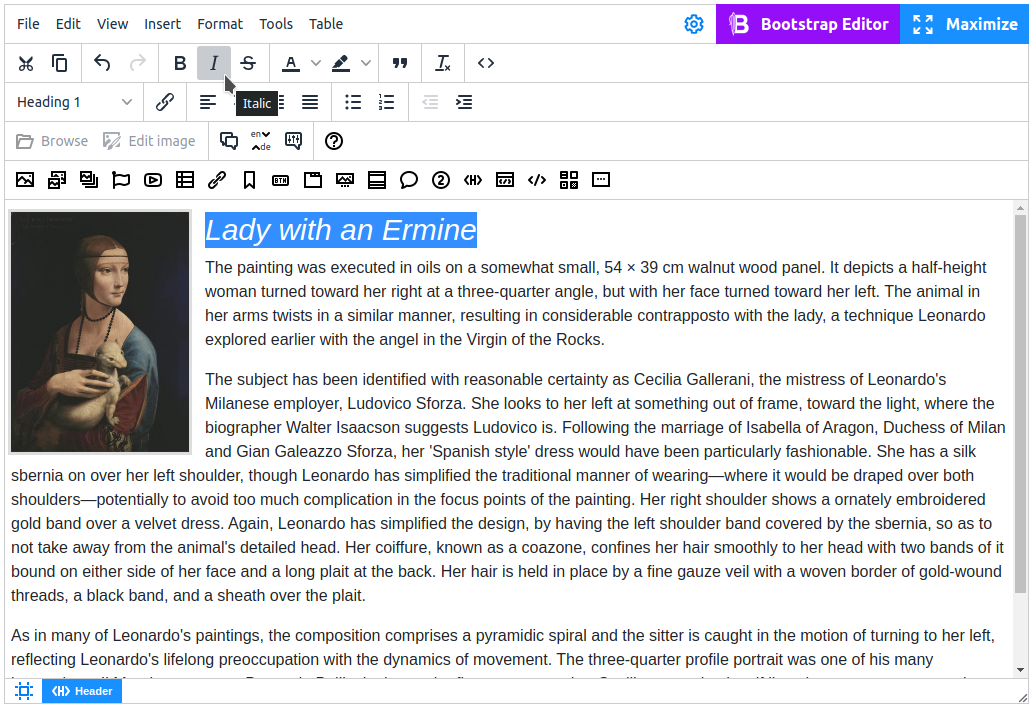Viewport: 1033px width, 708px height.
Task: Click the blue settings gear icon
Action: [694, 24]
